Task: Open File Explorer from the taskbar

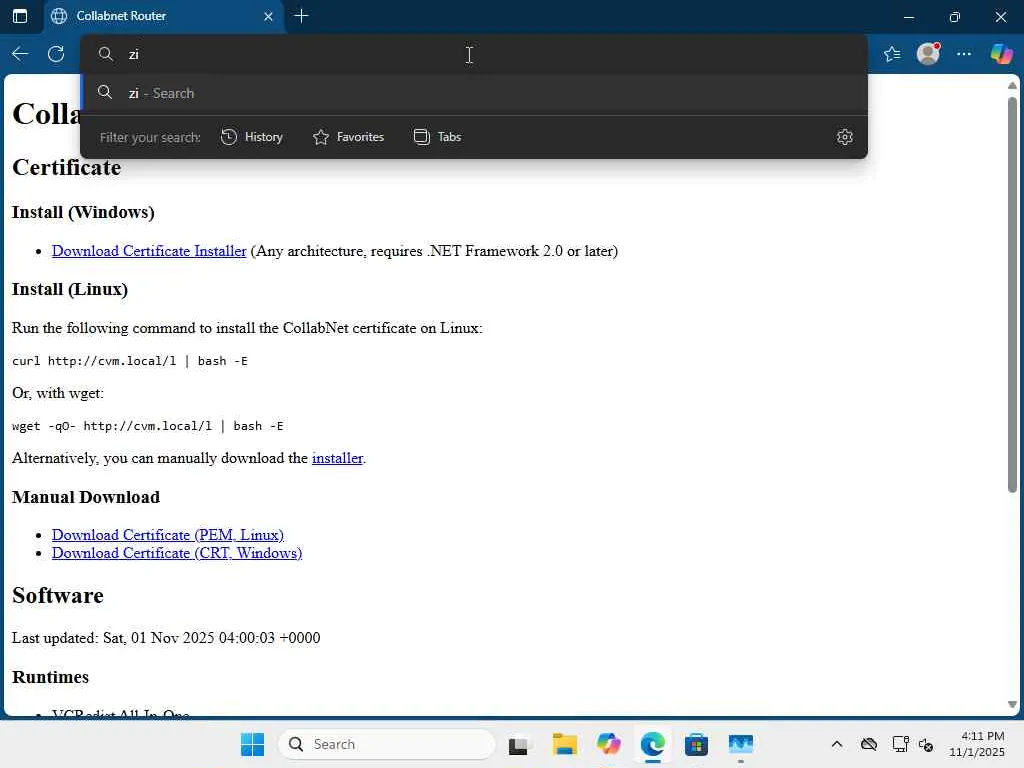Action: tap(564, 744)
